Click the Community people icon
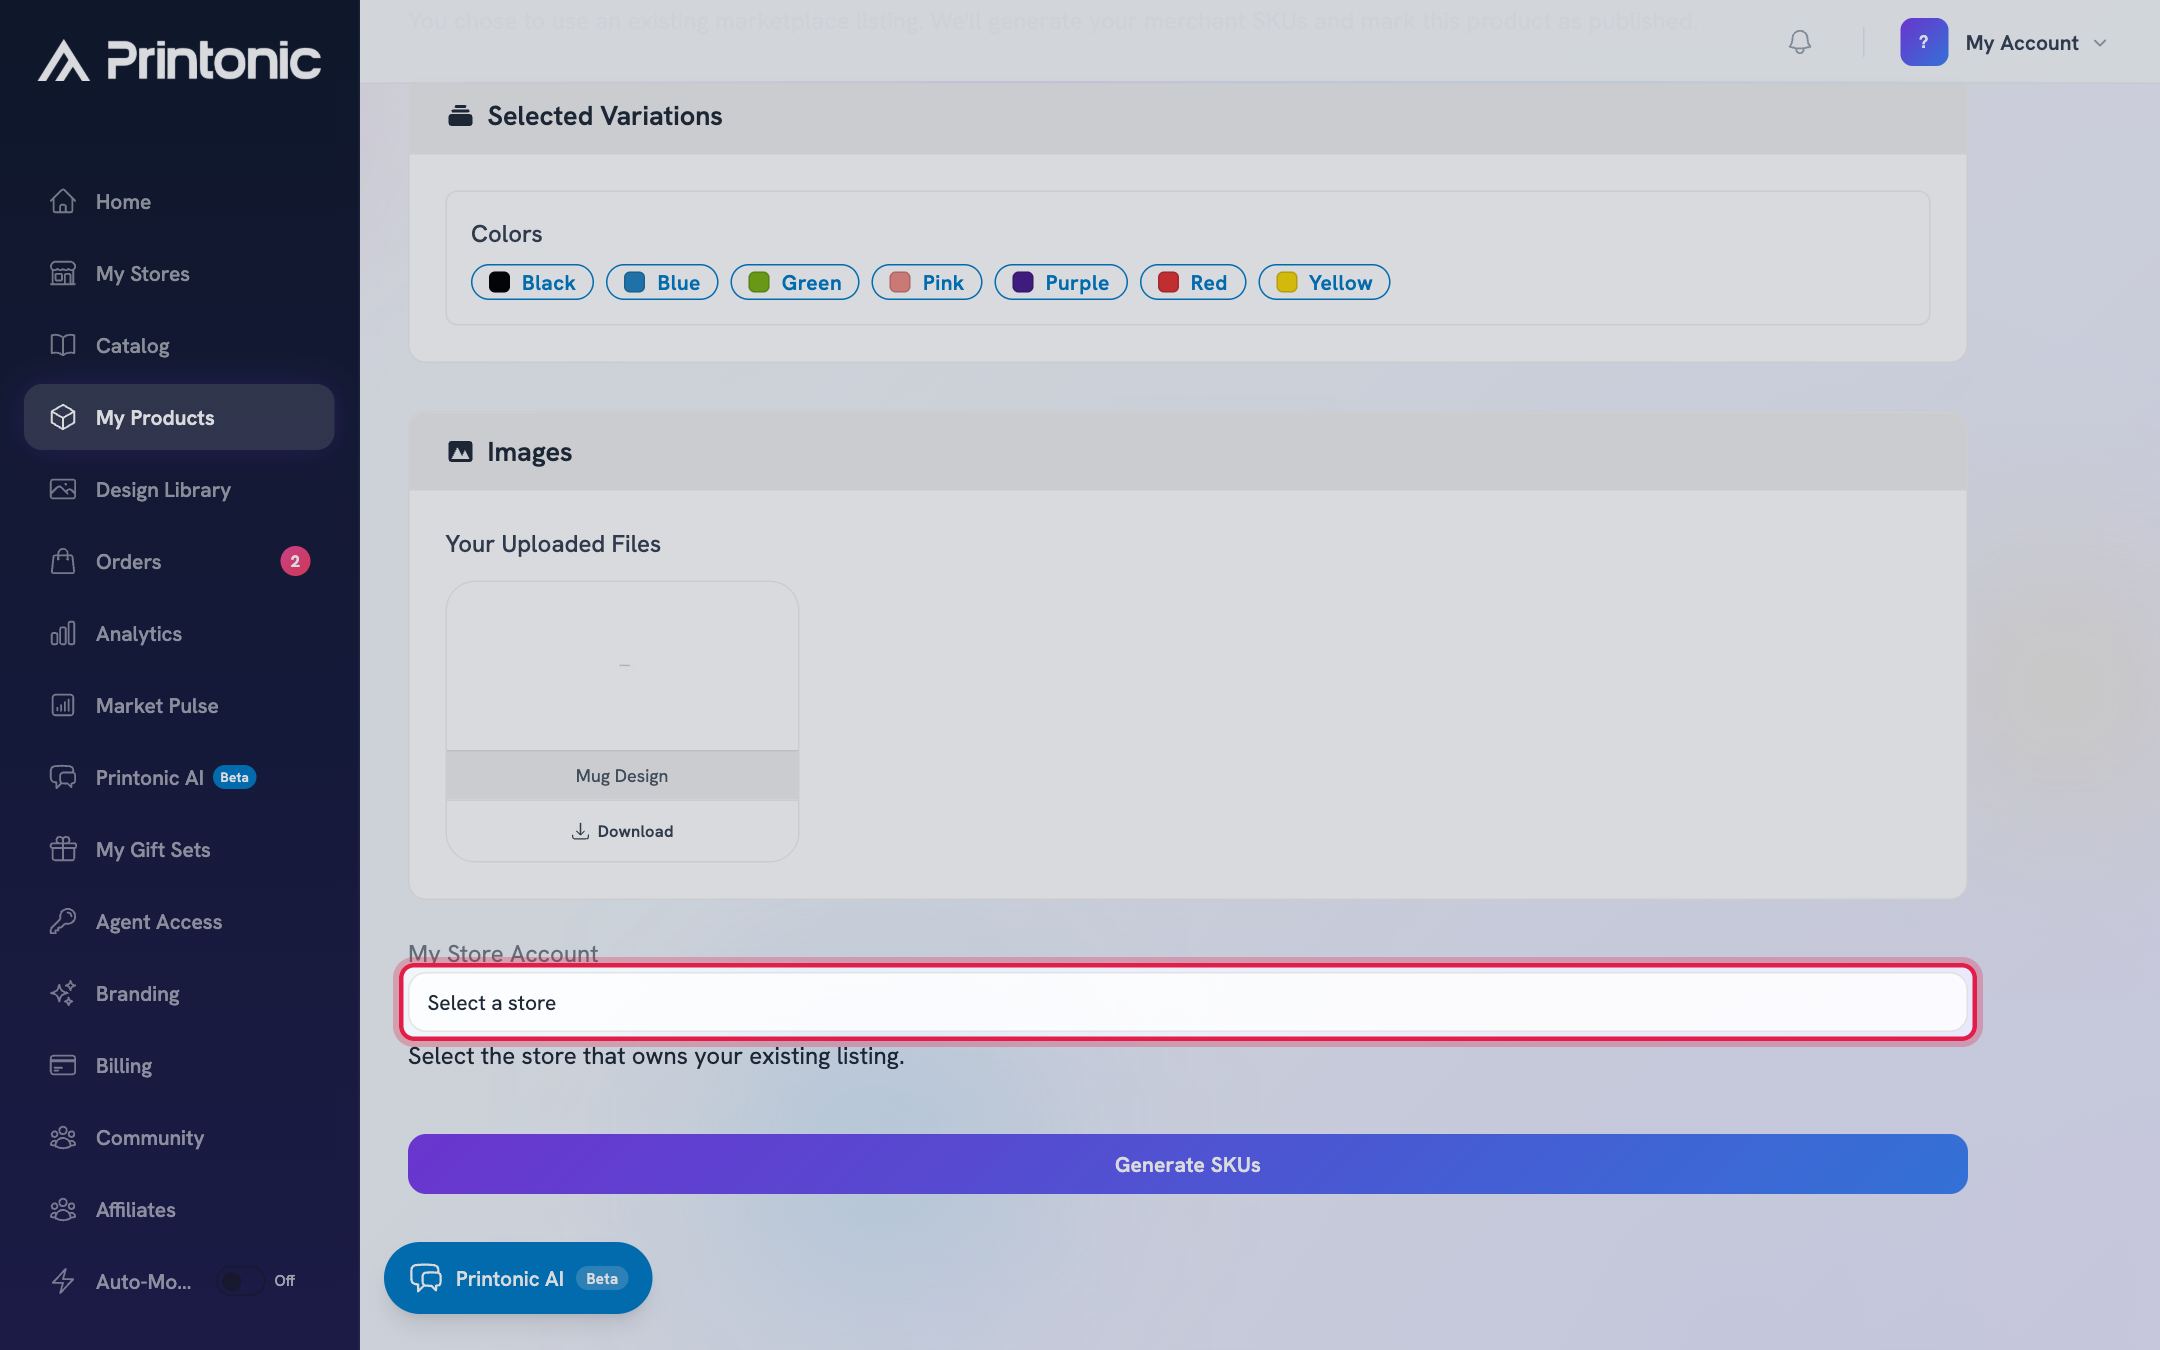The height and width of the screenshot is (1350, 2160). click(x=63, y=1137)
